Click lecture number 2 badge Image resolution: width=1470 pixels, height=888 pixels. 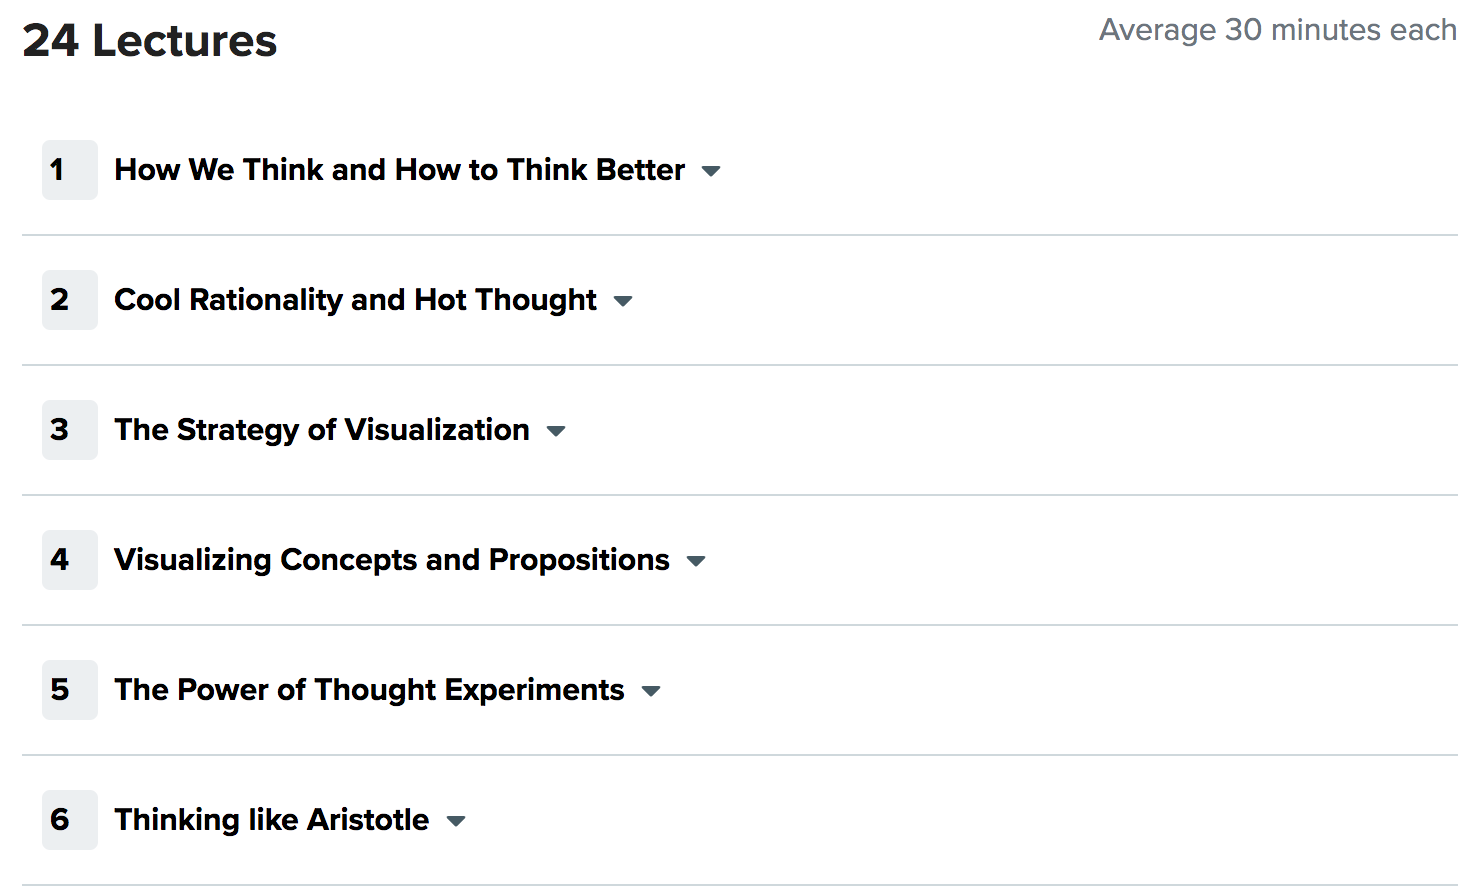pos(70,300)
